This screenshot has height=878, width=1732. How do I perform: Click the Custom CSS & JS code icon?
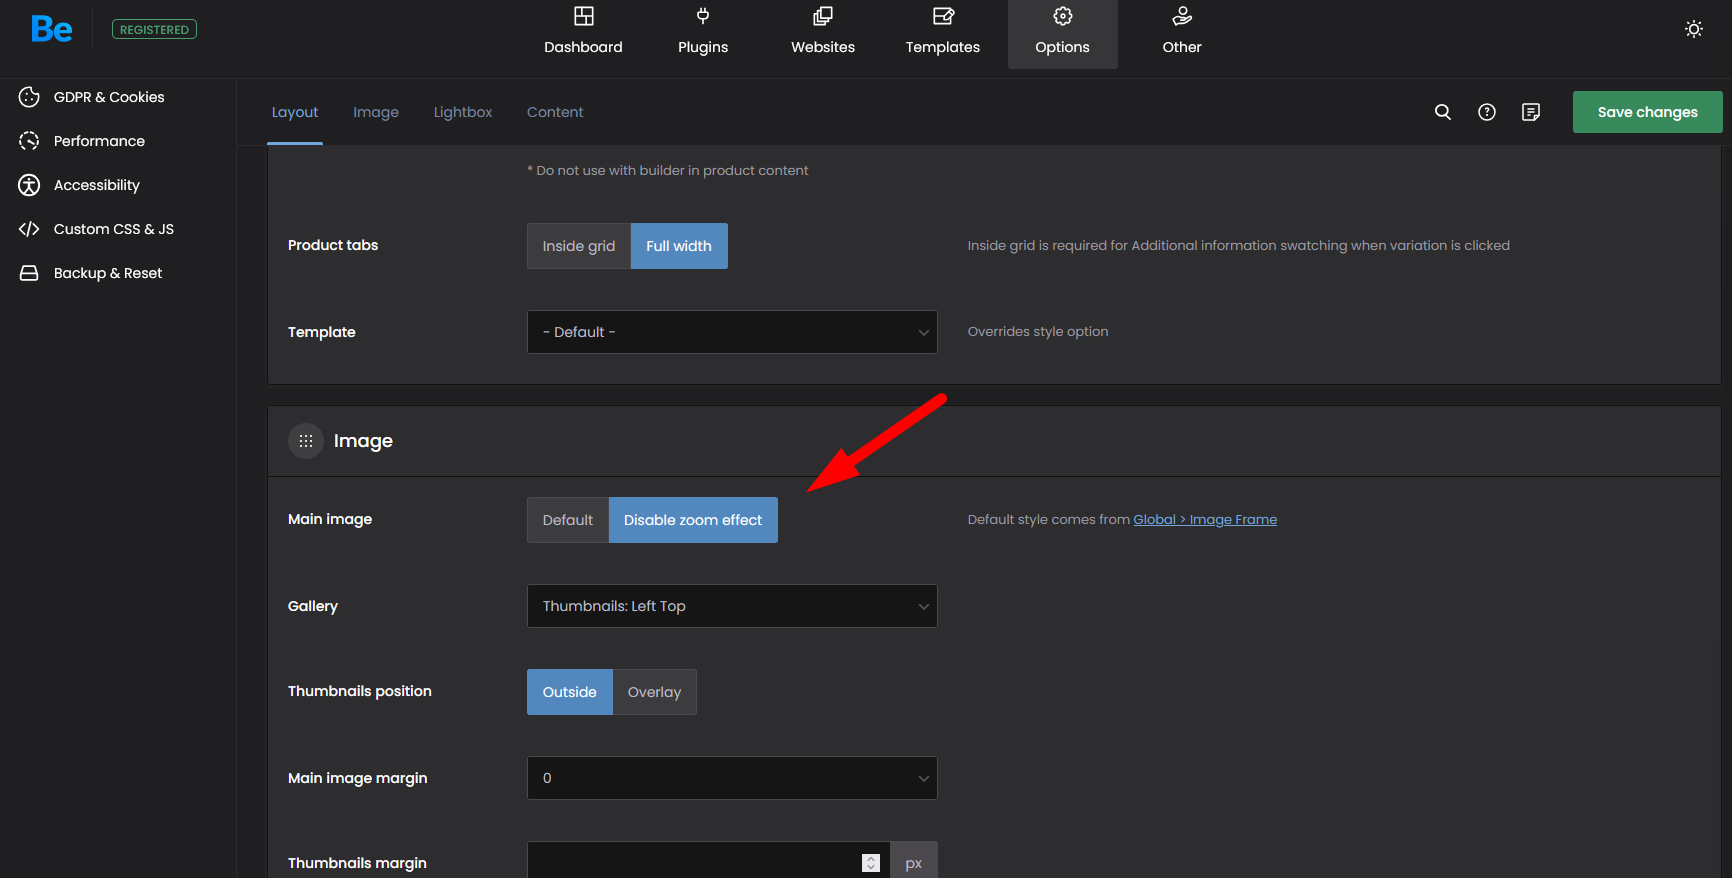pos(29,229)
